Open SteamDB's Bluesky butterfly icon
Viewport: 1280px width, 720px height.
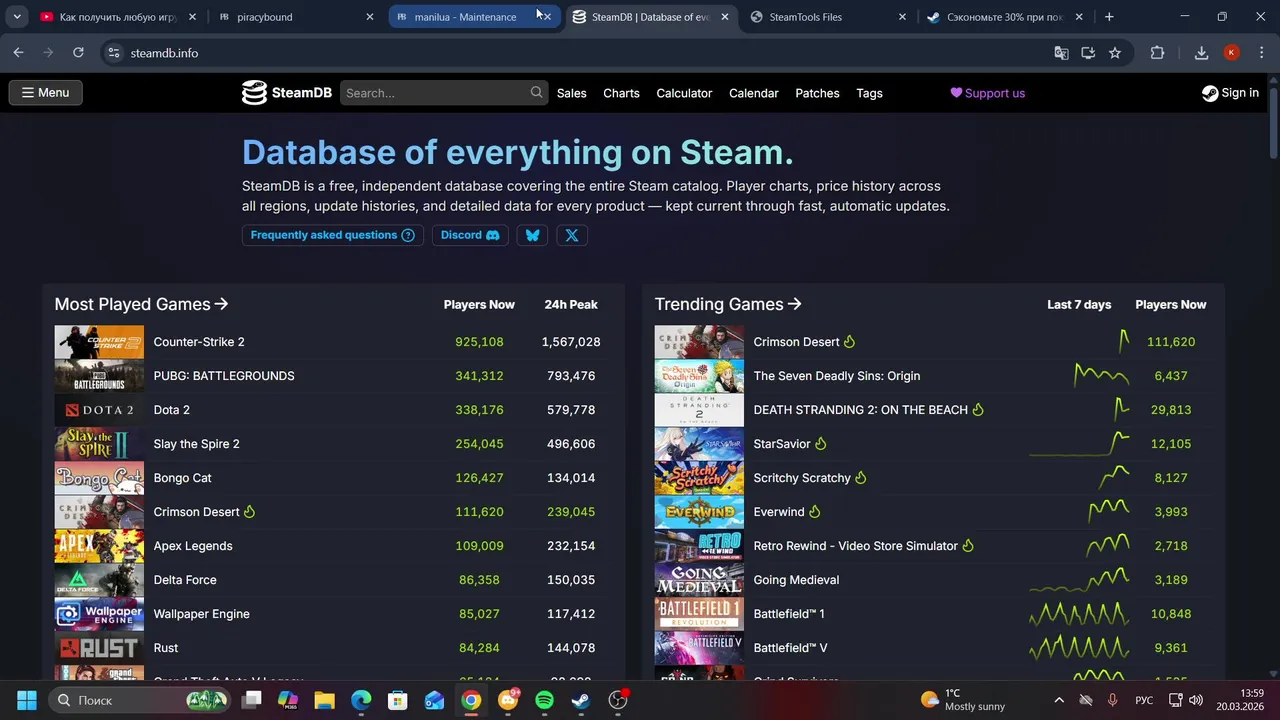click(532, 235)
